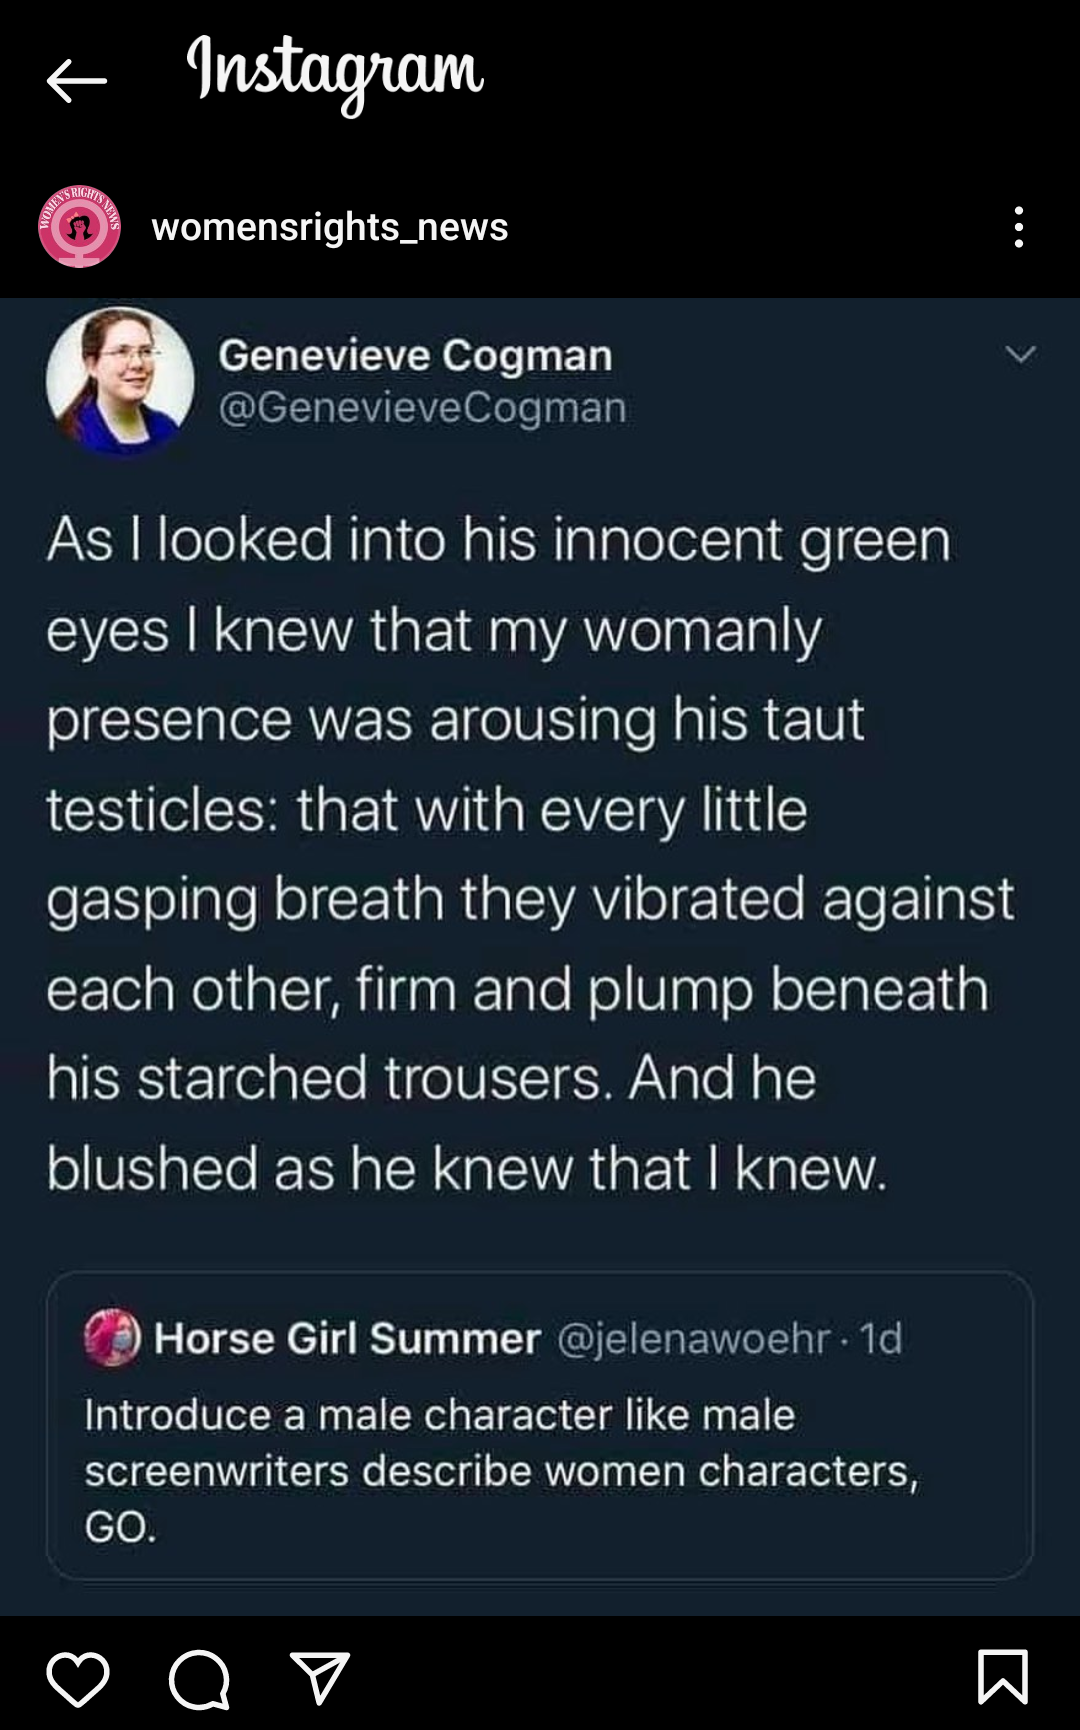
Task: Expand the tweet's chevron dropdown
Action: pos(1020,354)
